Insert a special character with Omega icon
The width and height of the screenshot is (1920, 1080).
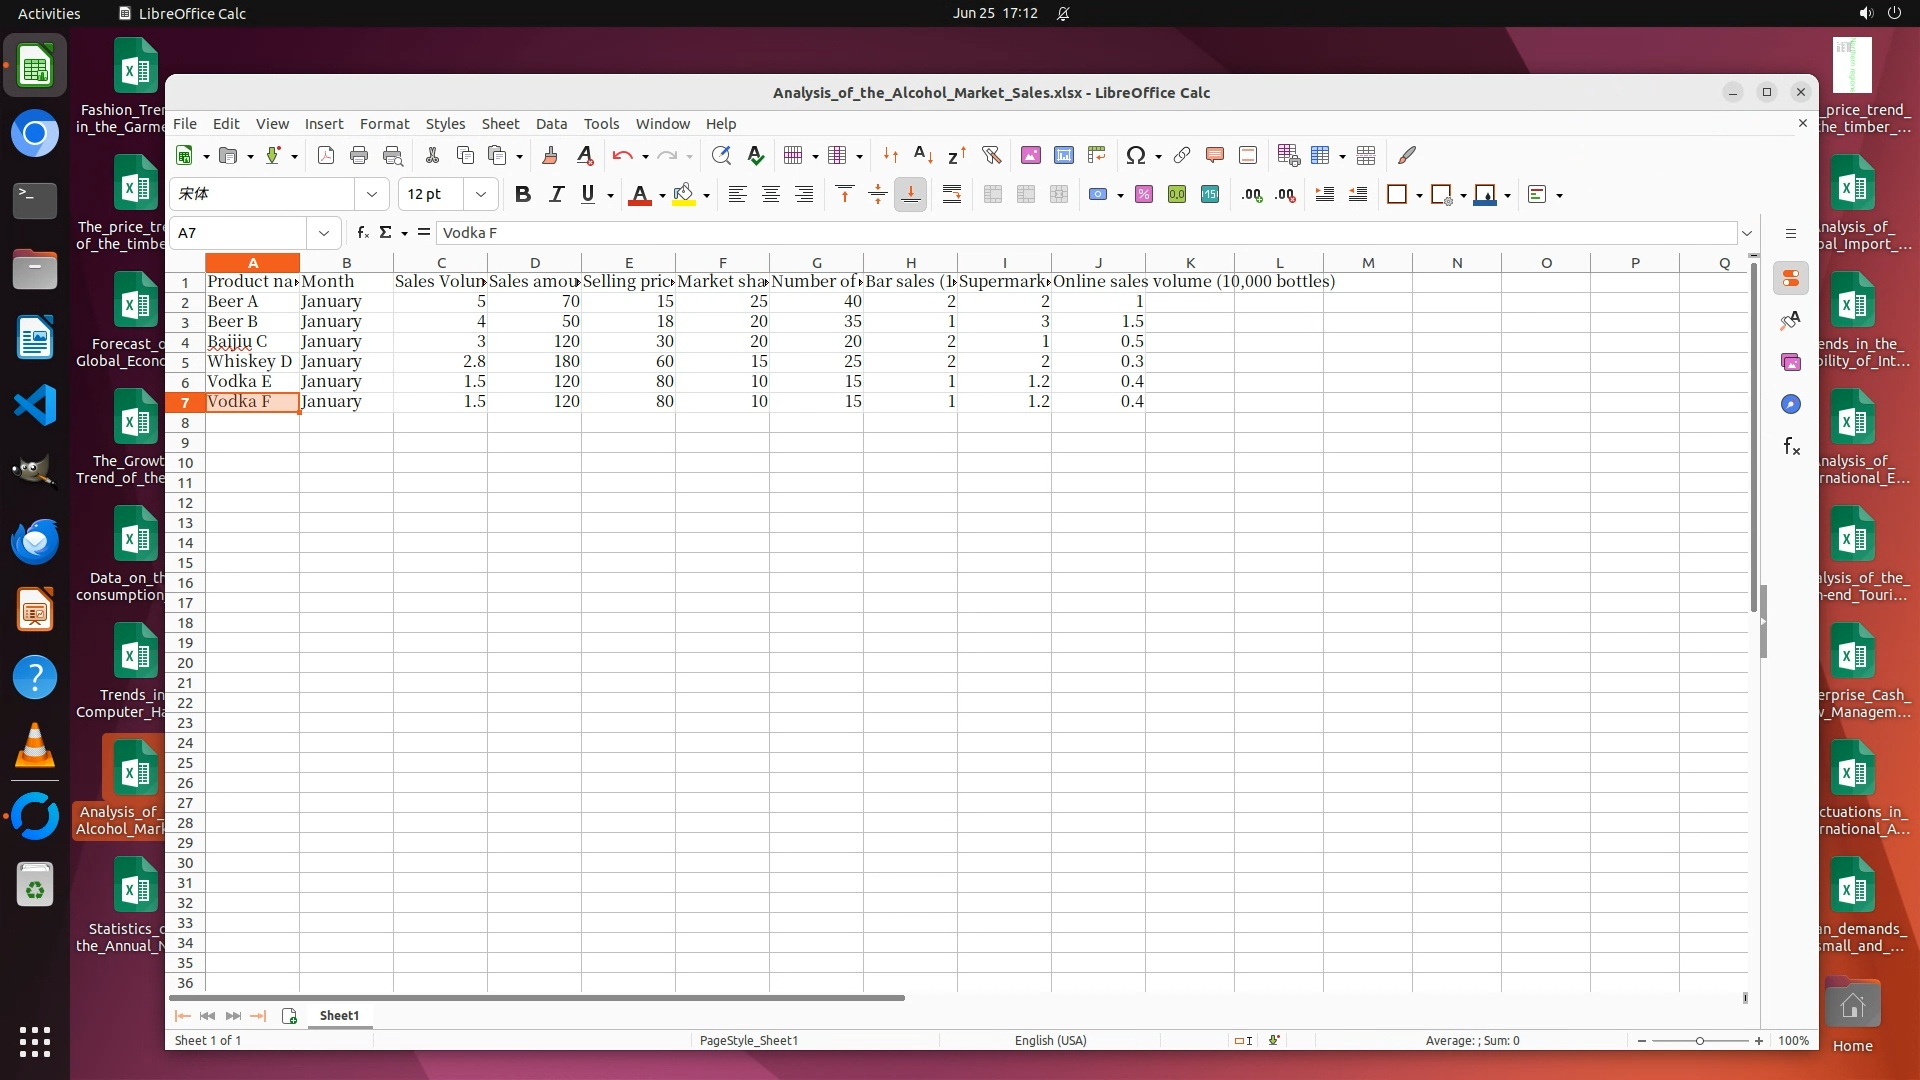(1135, 155)
